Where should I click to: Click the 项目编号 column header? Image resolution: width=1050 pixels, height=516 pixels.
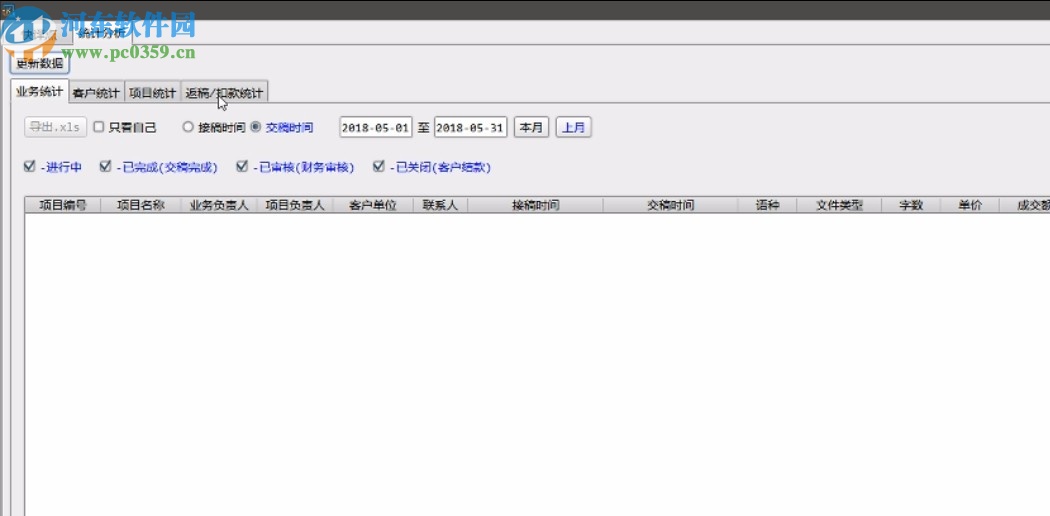pyautogui.click(x=63, y=205)
